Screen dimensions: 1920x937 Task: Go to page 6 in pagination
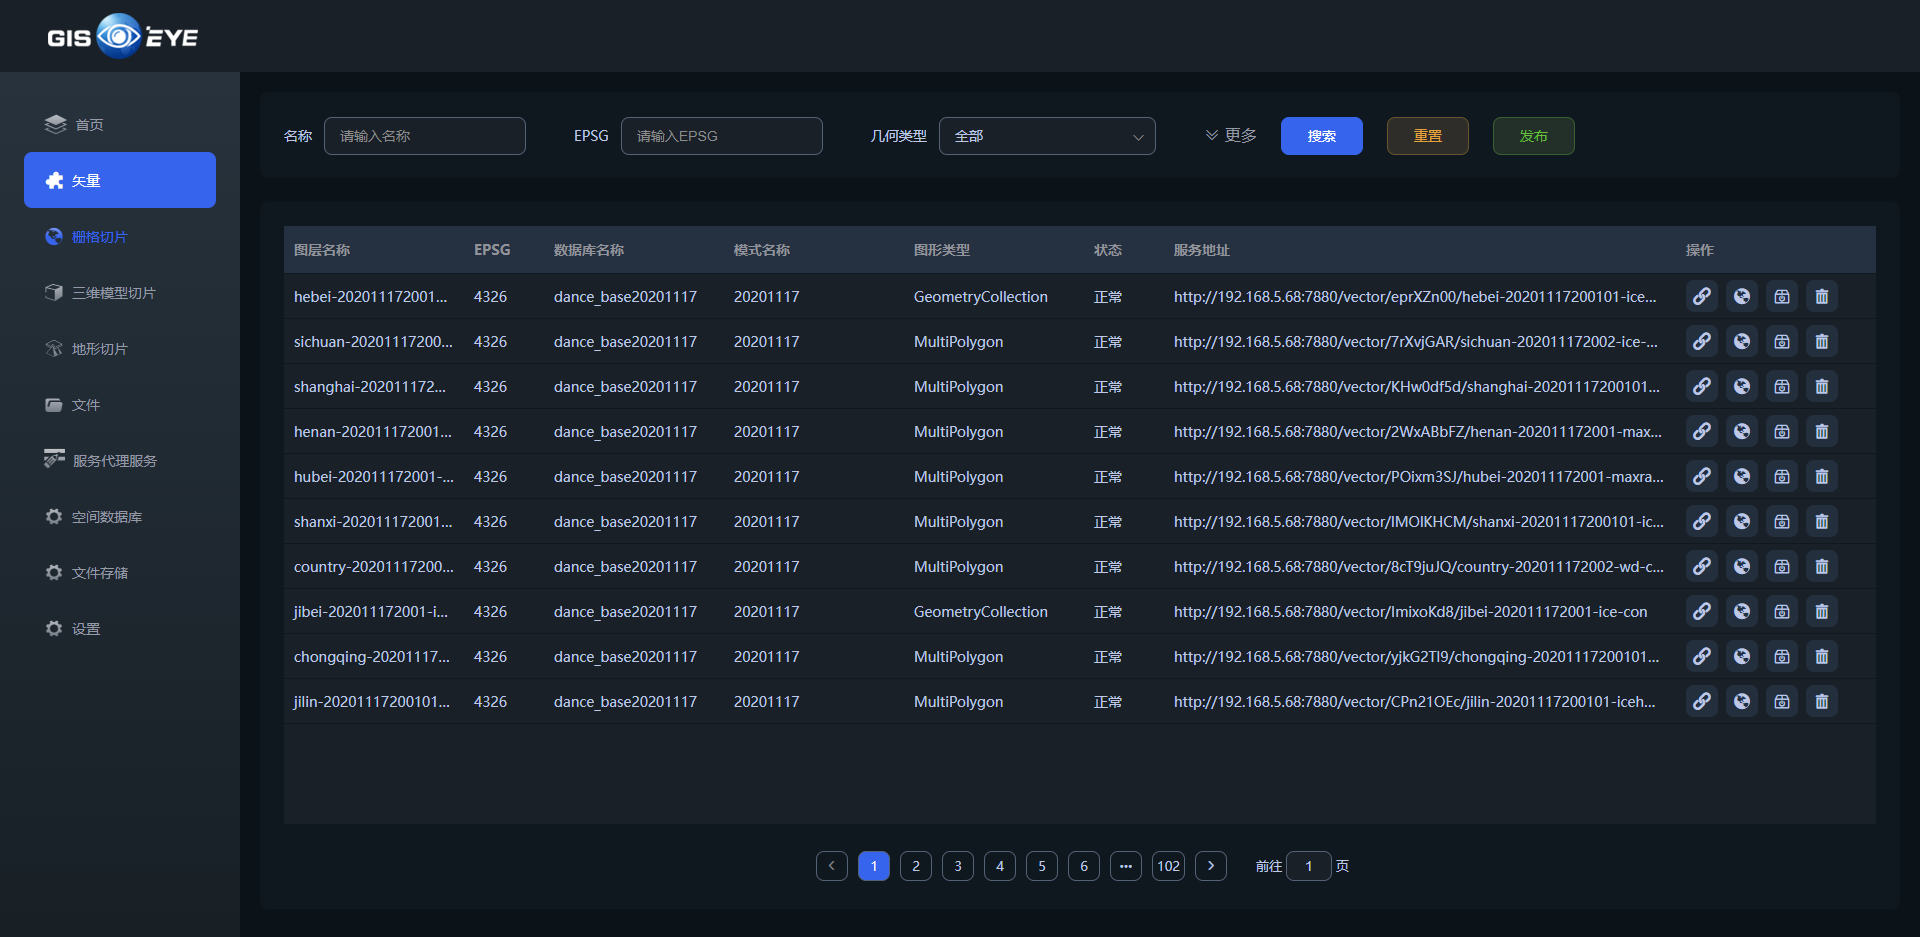click(x=1084, y=866)
